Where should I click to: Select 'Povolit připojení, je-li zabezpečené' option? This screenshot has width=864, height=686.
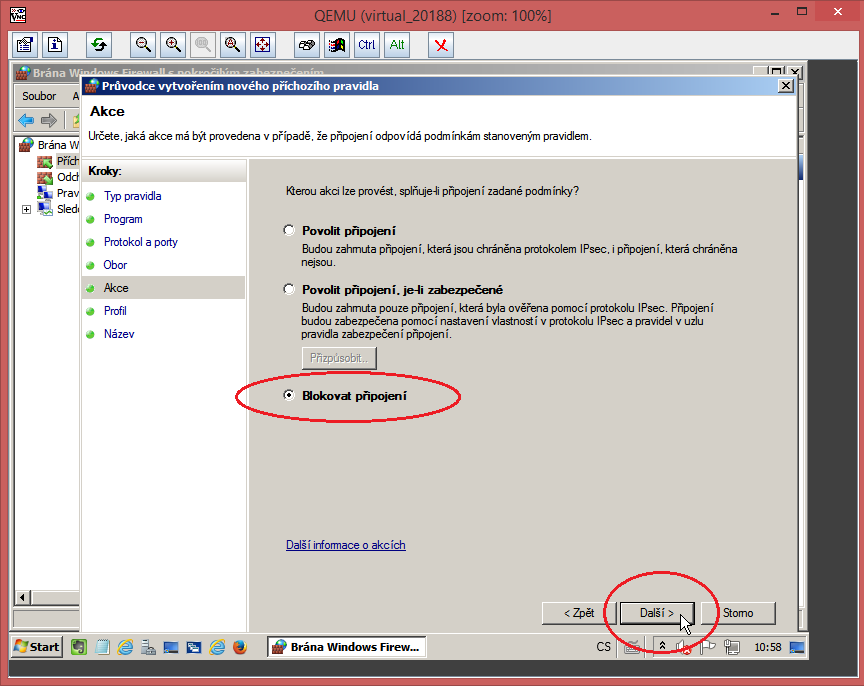click(x=289, y=289)
